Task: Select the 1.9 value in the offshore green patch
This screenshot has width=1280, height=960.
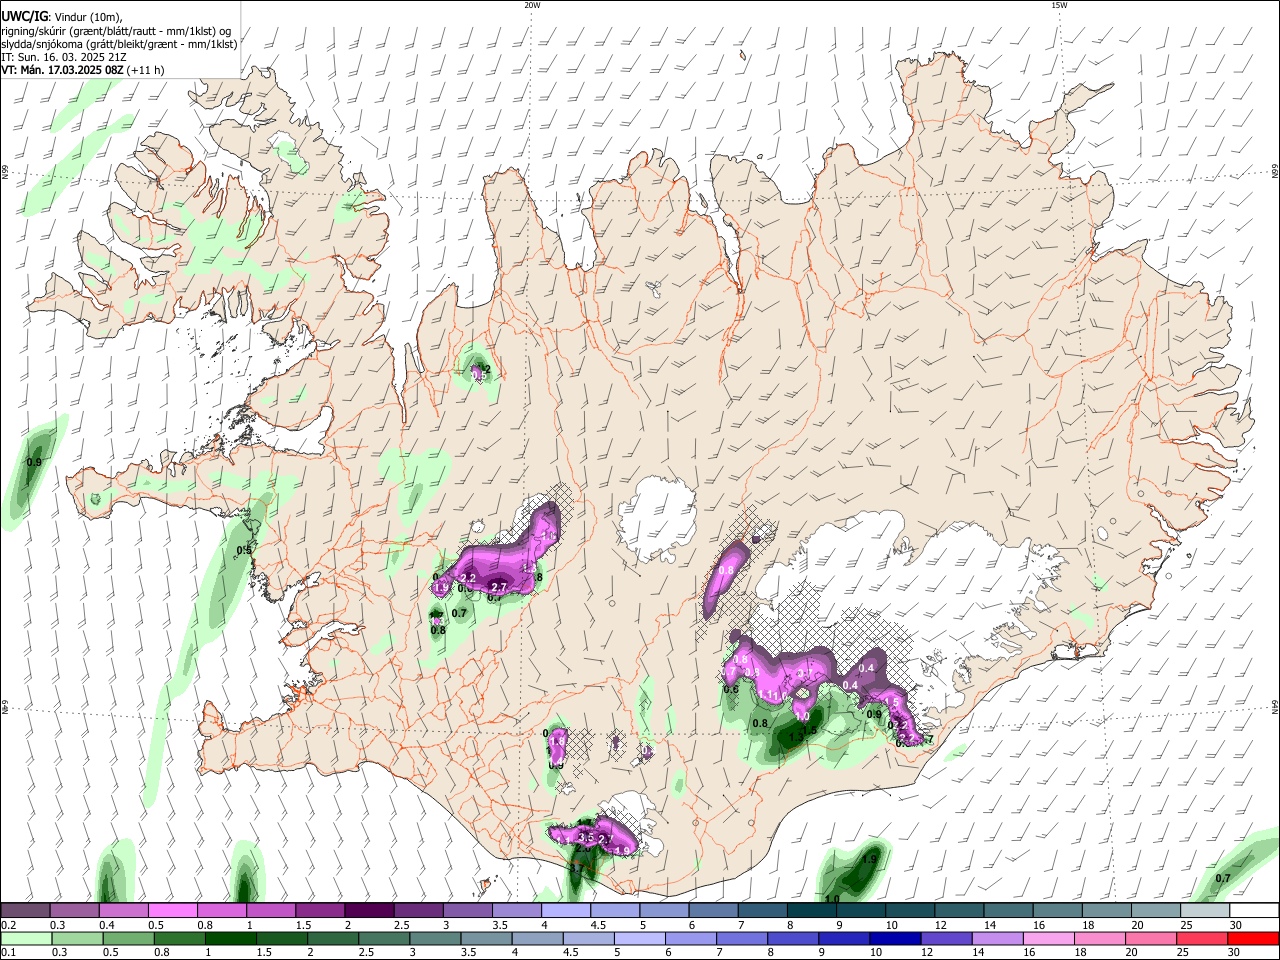Action: point(870,859)
